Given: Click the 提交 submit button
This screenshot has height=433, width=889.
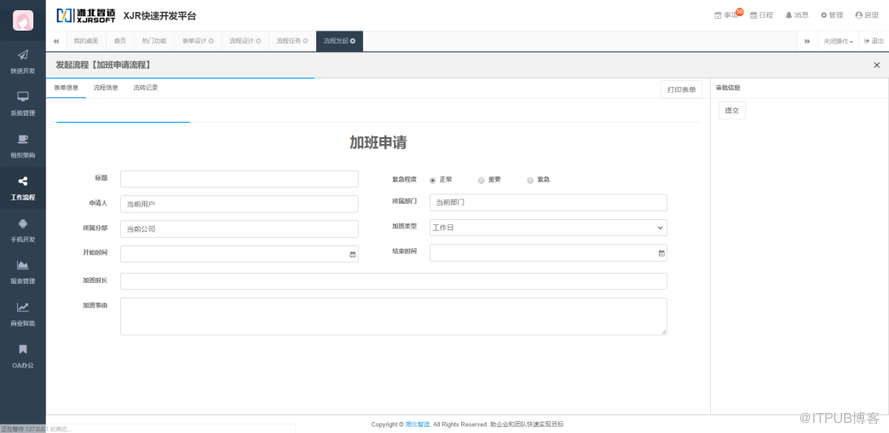Looking at the screenshot, I should (x=732, y=110).
